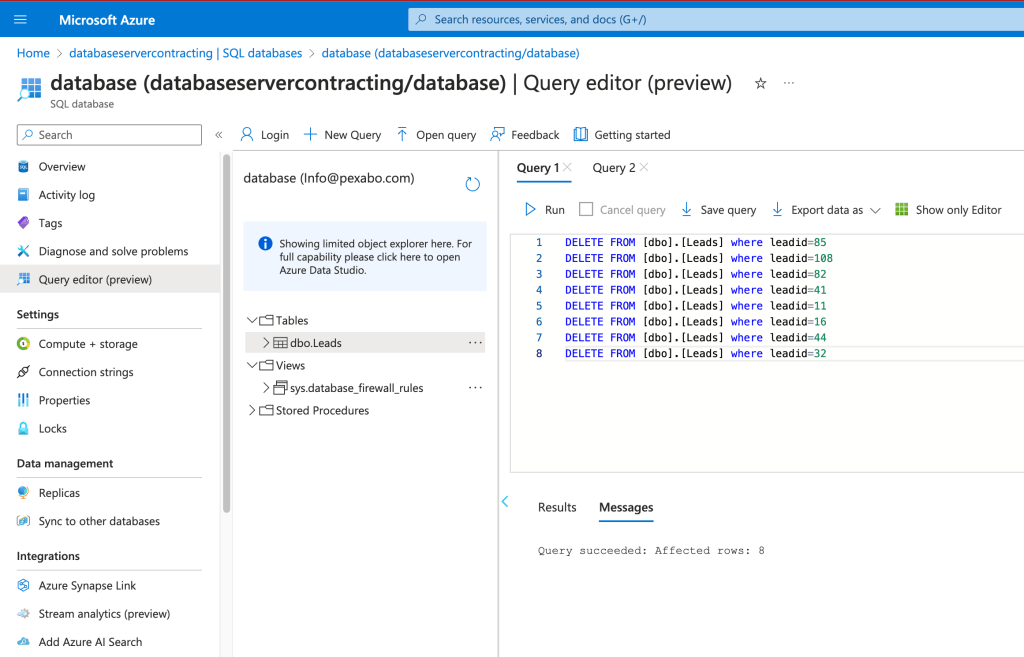Click the SQL database icon next to the title
The height and width of the screenshot is (657, 1024).
point(29,89)
